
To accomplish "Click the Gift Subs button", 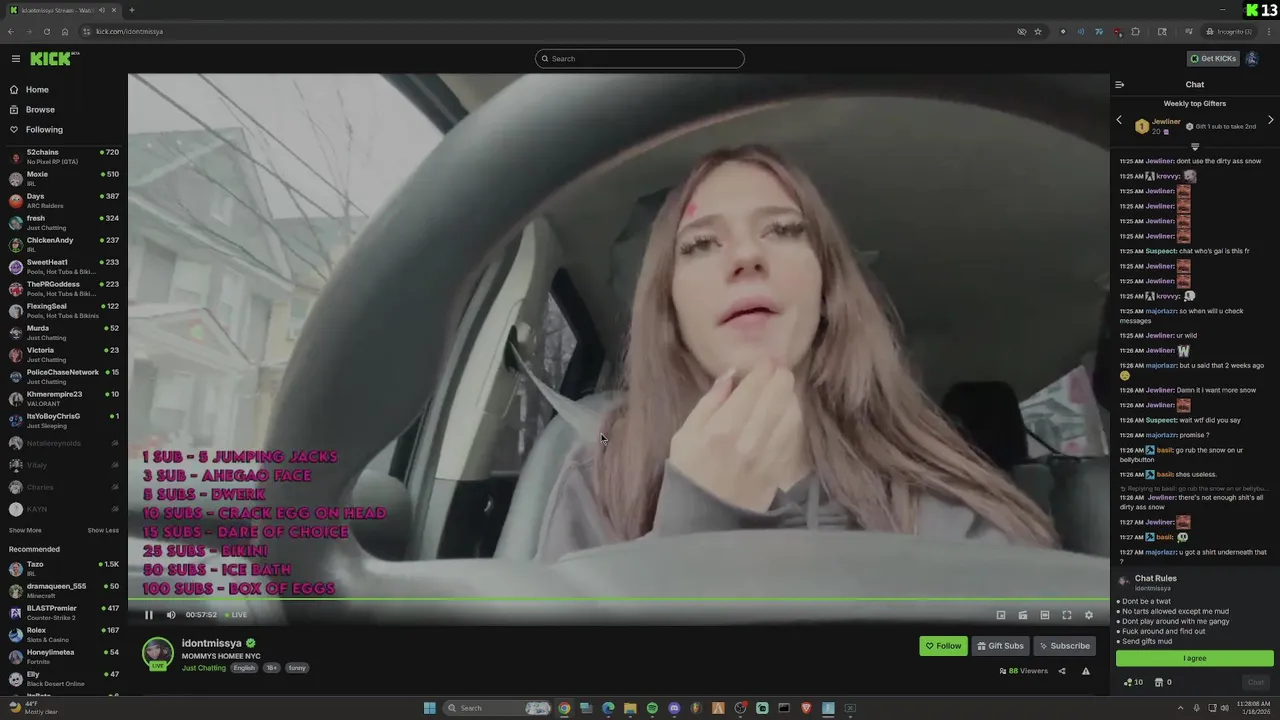I will coord(1000,646).
